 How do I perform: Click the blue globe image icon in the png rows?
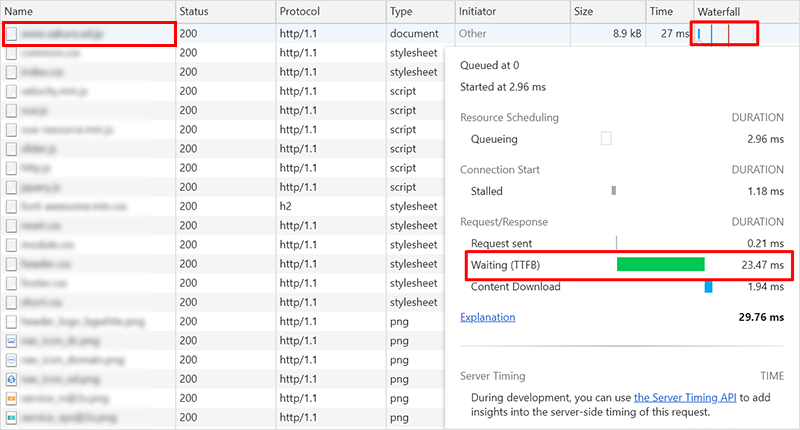12,379
